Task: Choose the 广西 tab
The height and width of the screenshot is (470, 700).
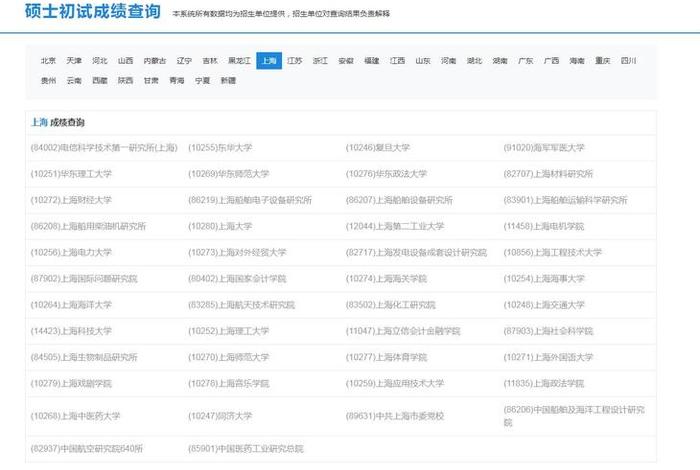Action: 551,61
